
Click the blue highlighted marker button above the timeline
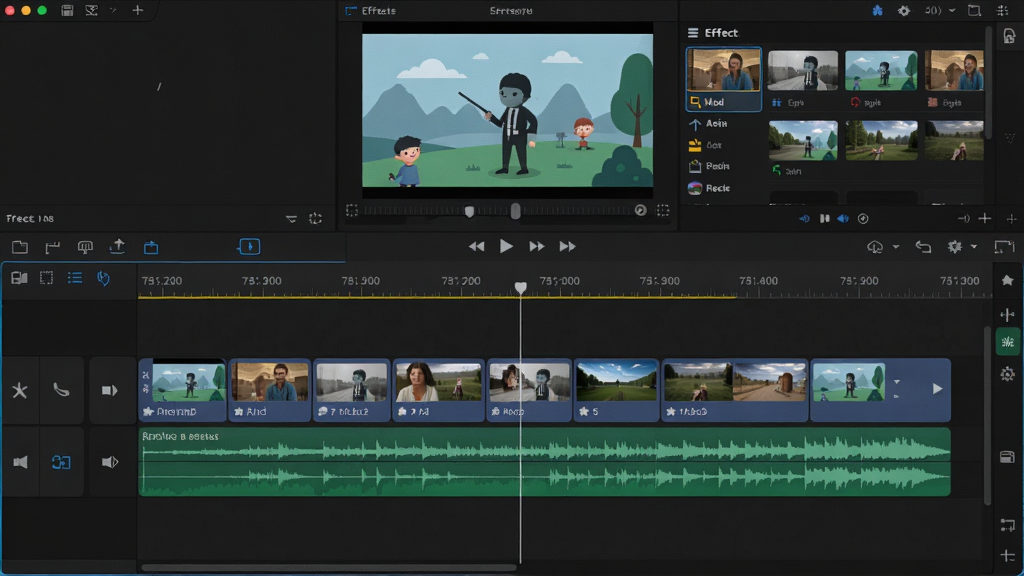coord(249,246)
